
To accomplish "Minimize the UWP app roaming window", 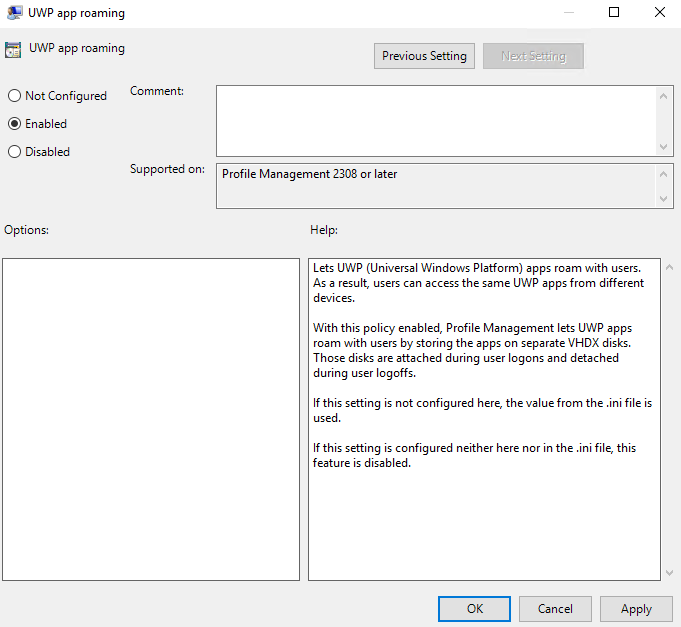I will click(x=568, y=13).
